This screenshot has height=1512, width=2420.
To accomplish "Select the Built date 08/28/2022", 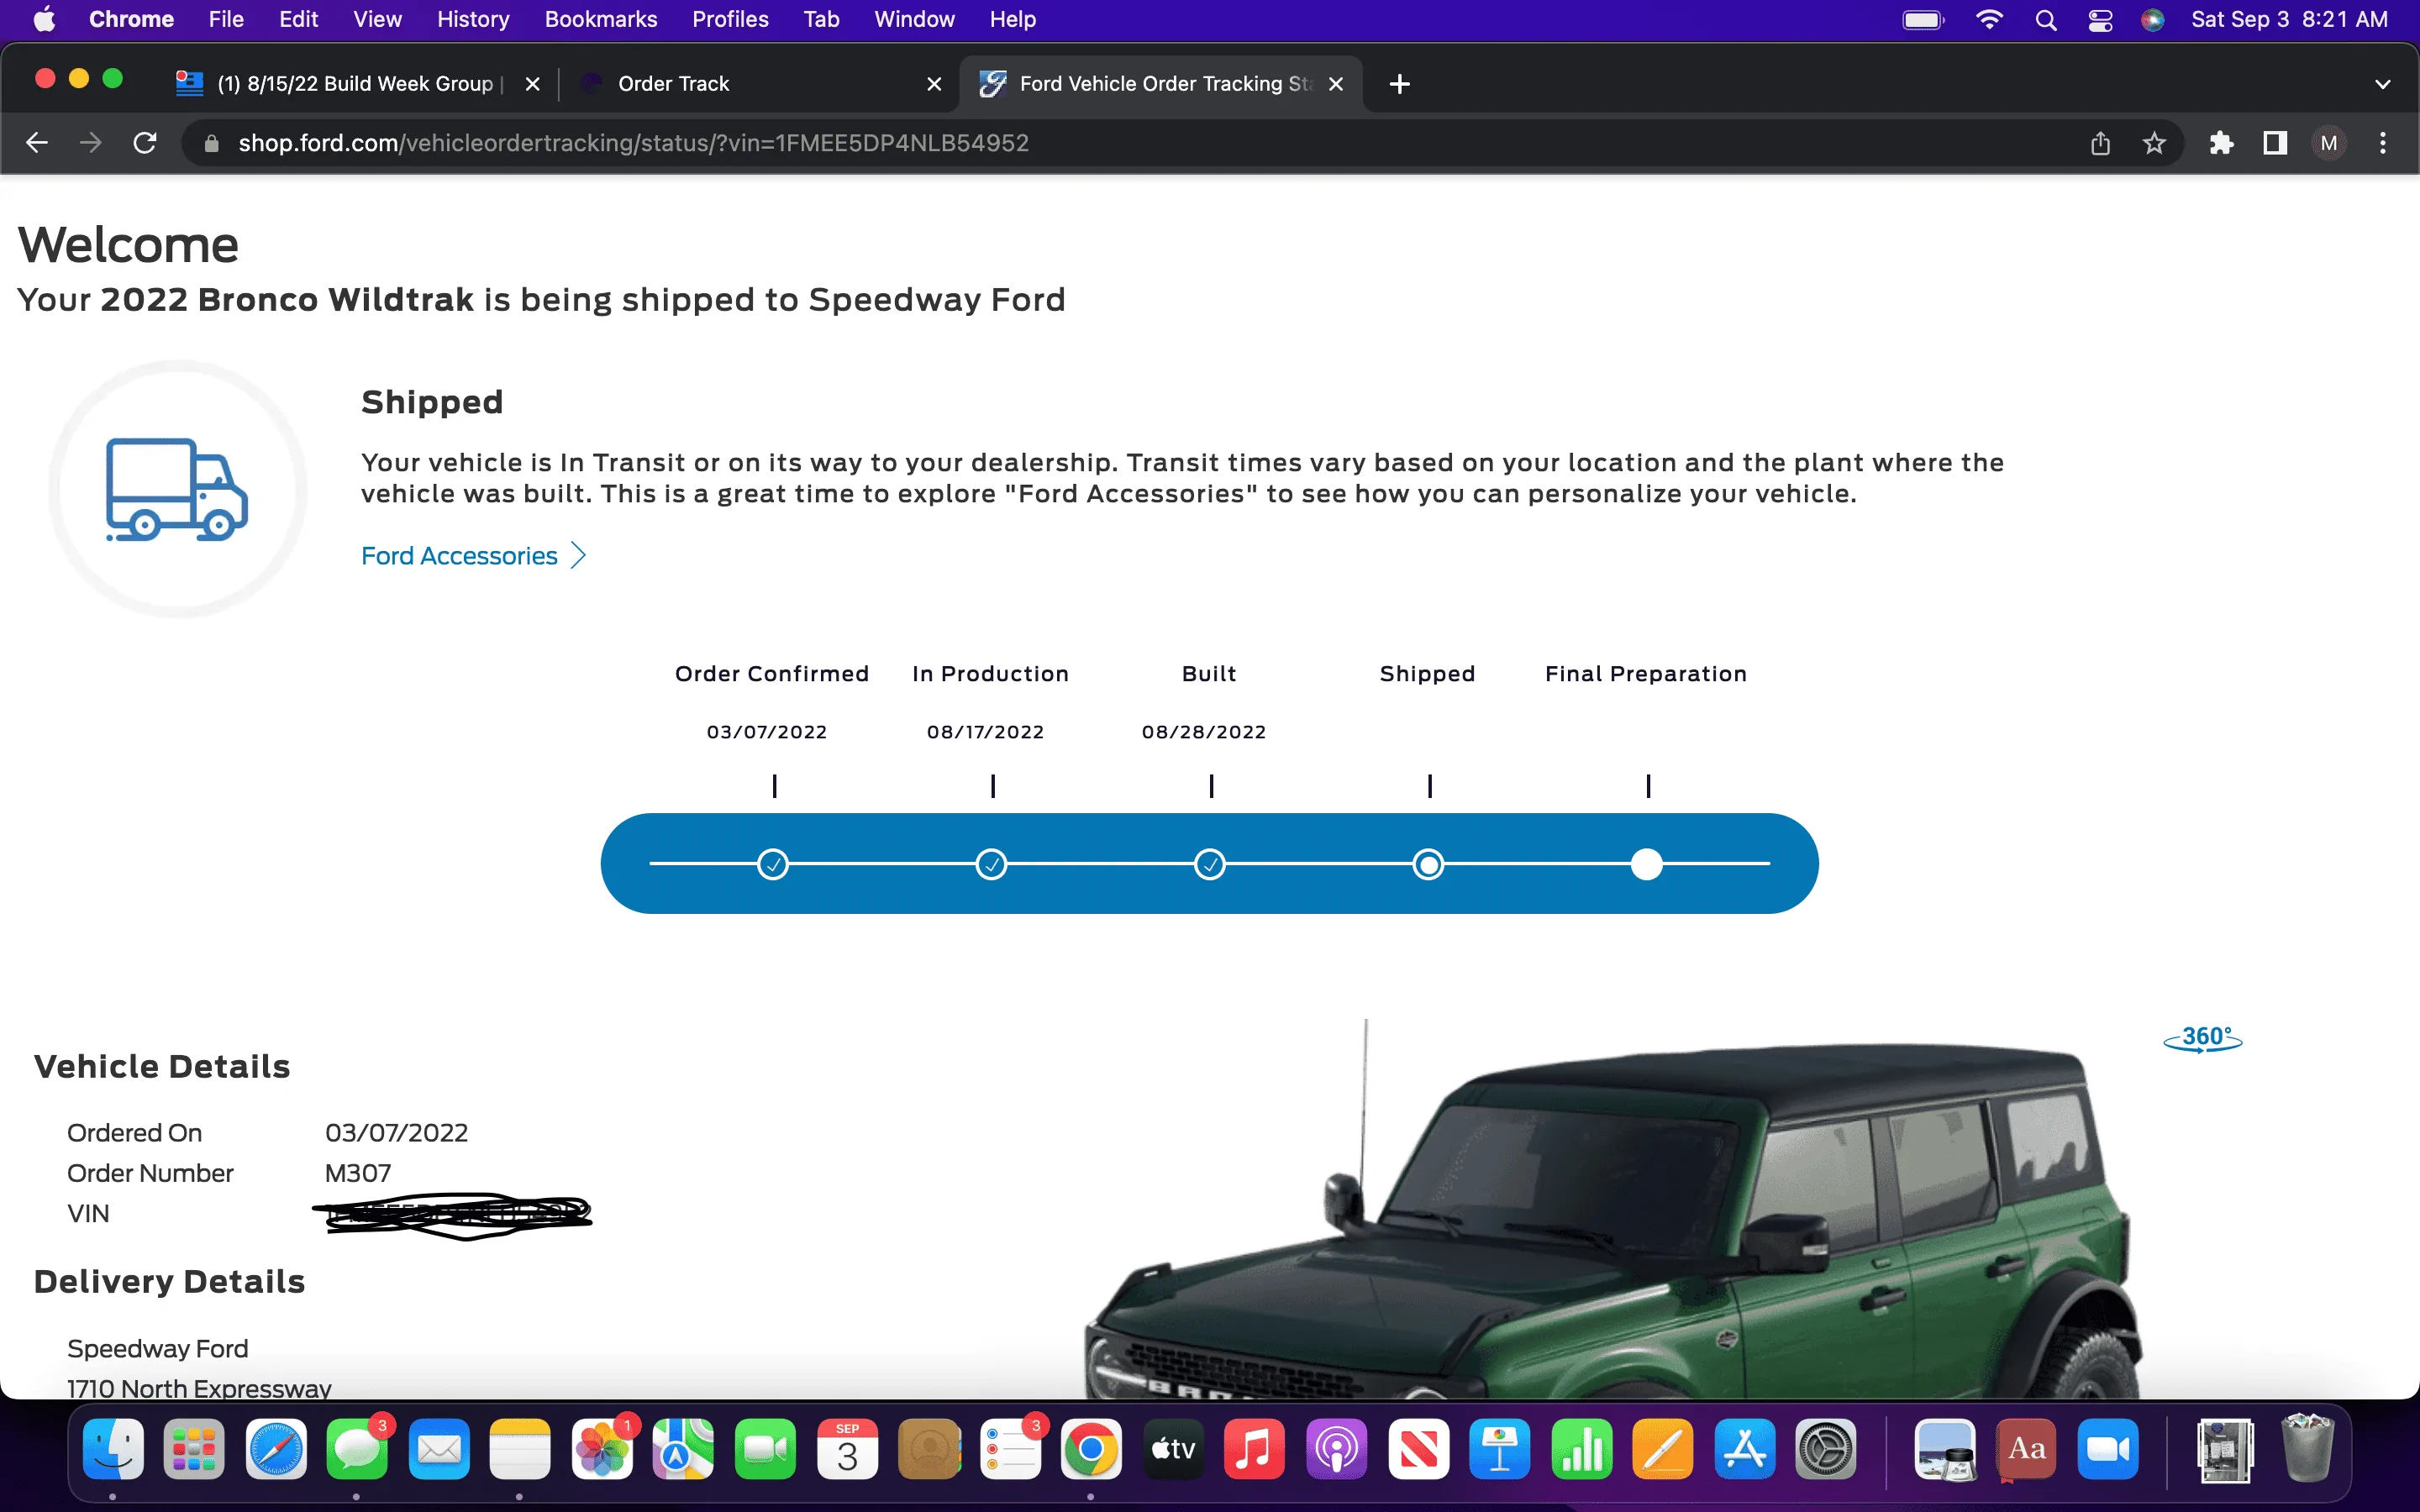I will [1204, 732].
